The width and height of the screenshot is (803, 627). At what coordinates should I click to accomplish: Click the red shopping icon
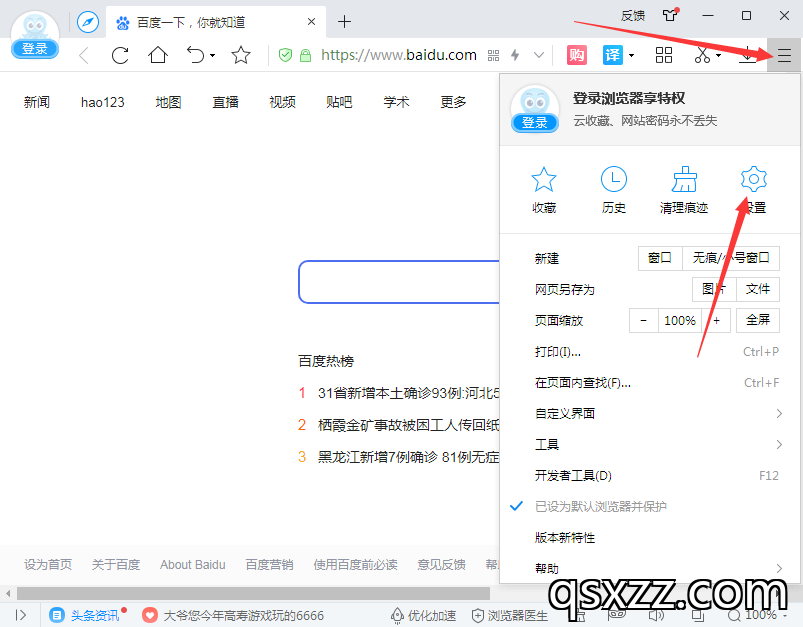click(577, 55)
